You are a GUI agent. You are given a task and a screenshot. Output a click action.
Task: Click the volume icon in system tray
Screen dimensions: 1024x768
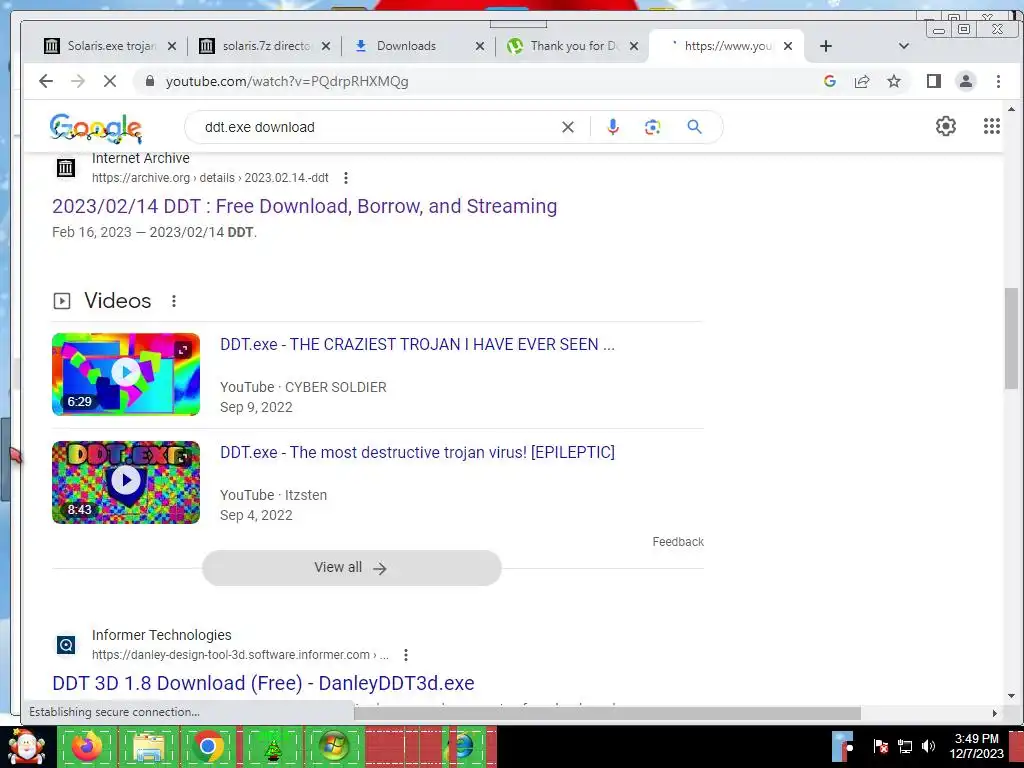pos(928,746)
